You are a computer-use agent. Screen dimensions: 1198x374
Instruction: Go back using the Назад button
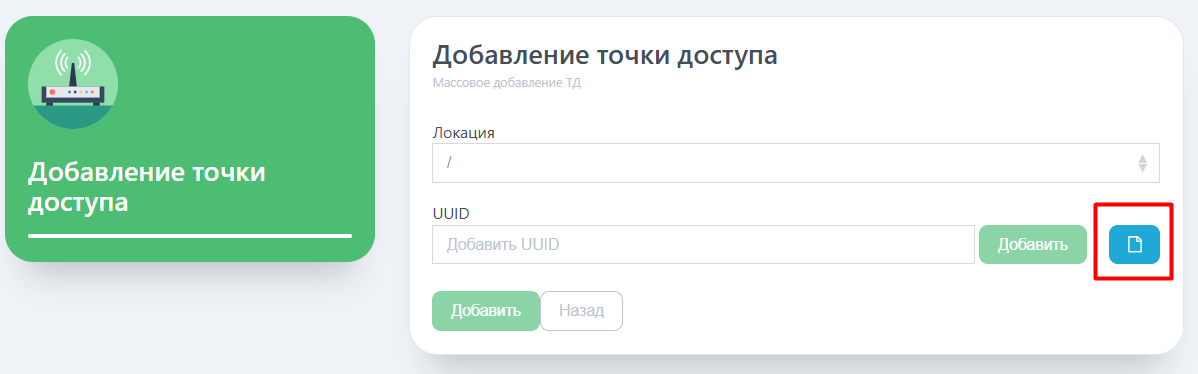click(x=581, y=311)
